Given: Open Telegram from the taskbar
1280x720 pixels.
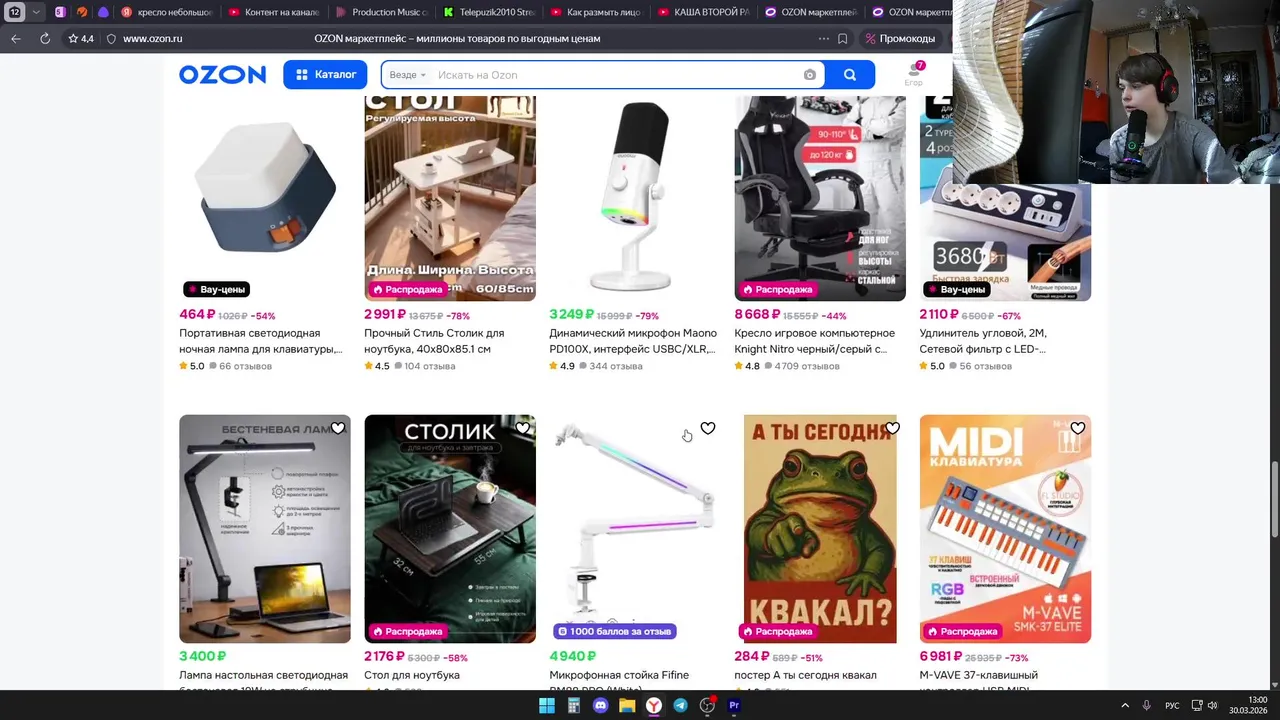Looking at the screenshot, I should (680, 705).
